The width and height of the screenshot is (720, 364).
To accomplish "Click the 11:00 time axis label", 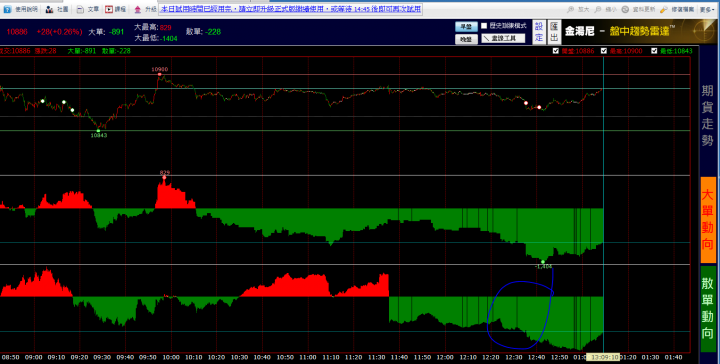I will tap(308, 357).
